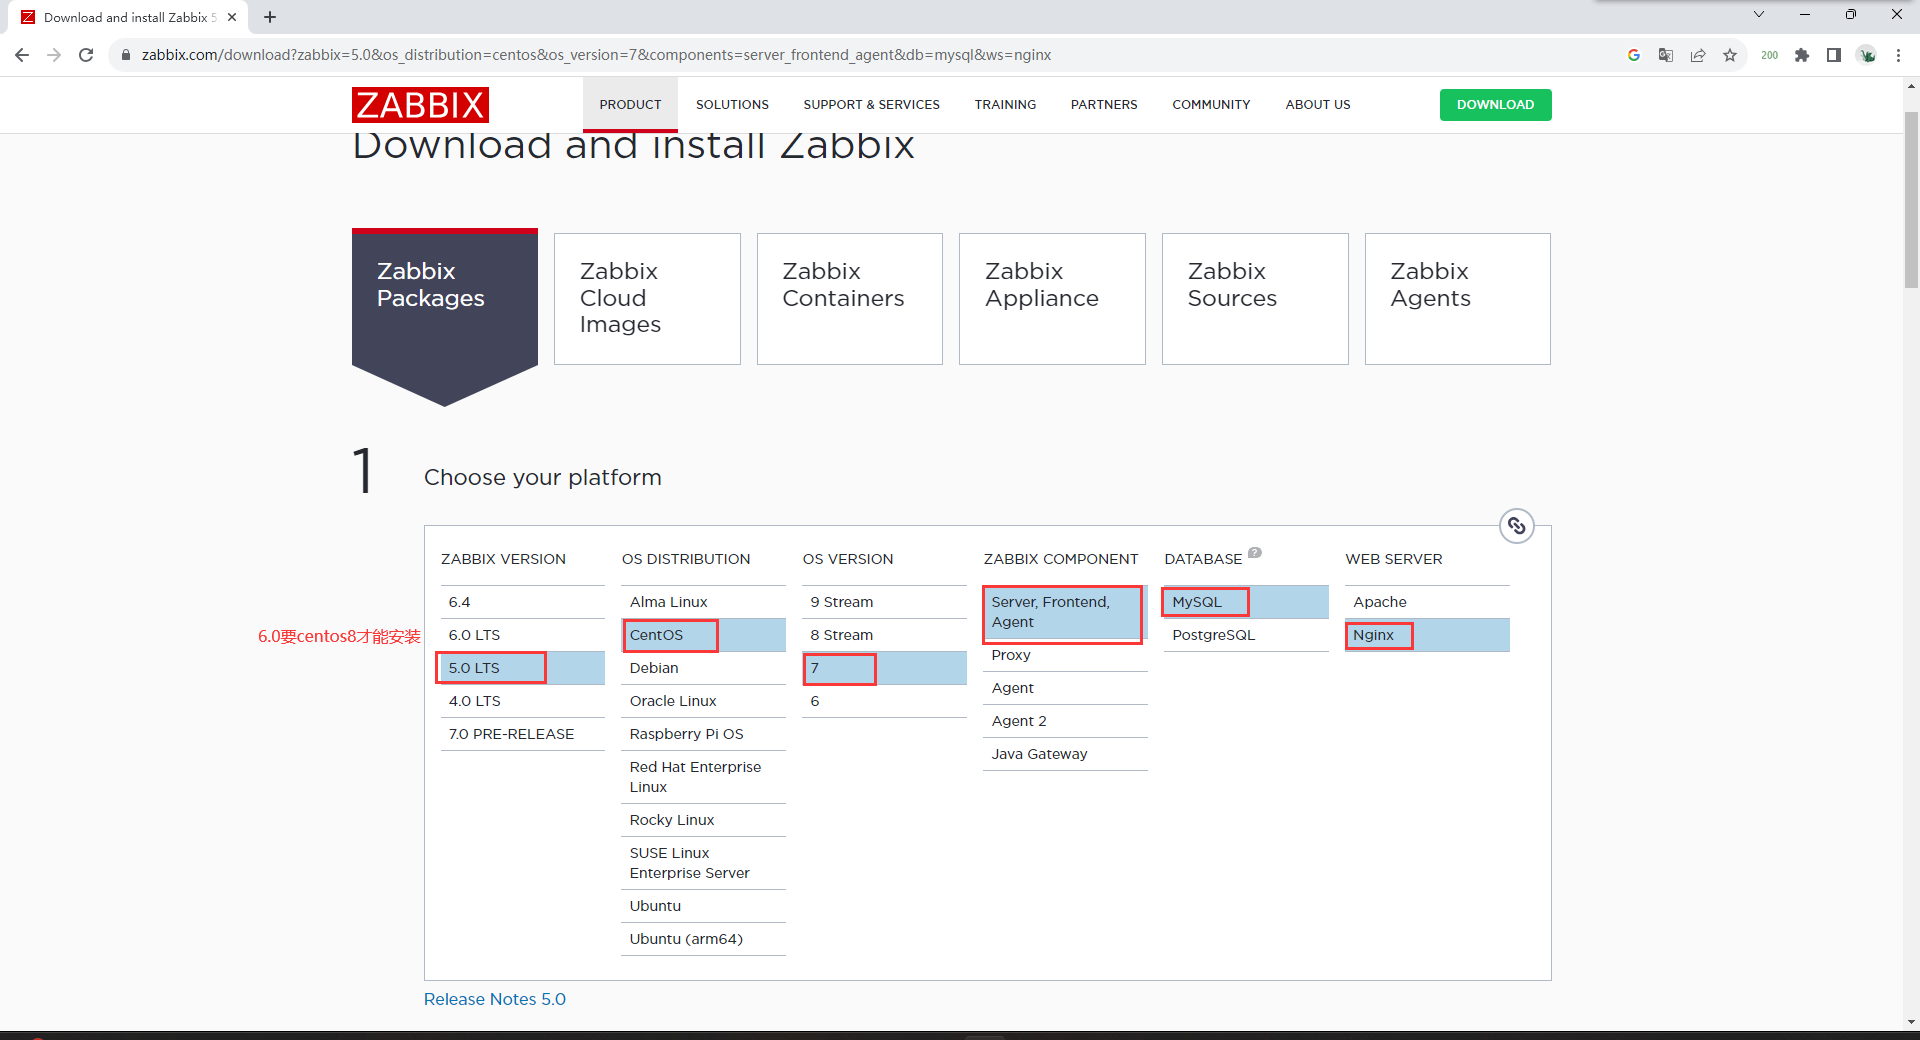Select Ubuntu (arm64) distribution
This screenshot has height=1040, width=1920.
(703, 939)
